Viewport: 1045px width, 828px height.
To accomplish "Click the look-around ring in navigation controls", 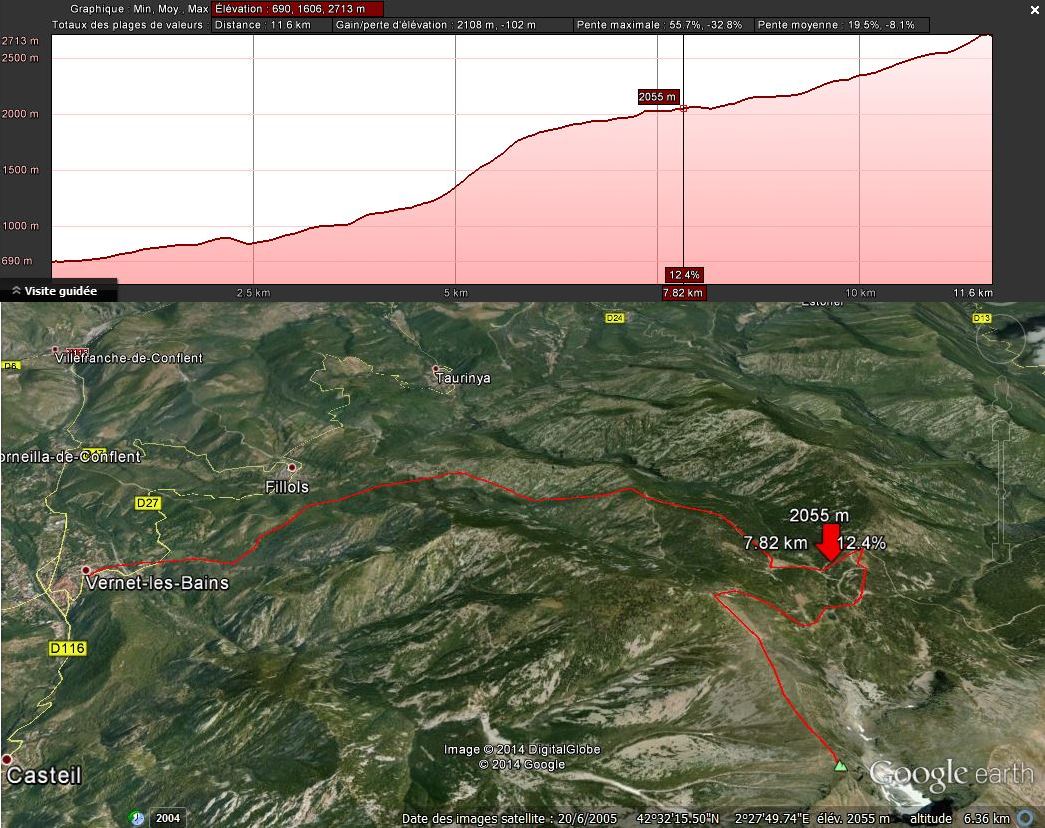I will point(1002,339).
